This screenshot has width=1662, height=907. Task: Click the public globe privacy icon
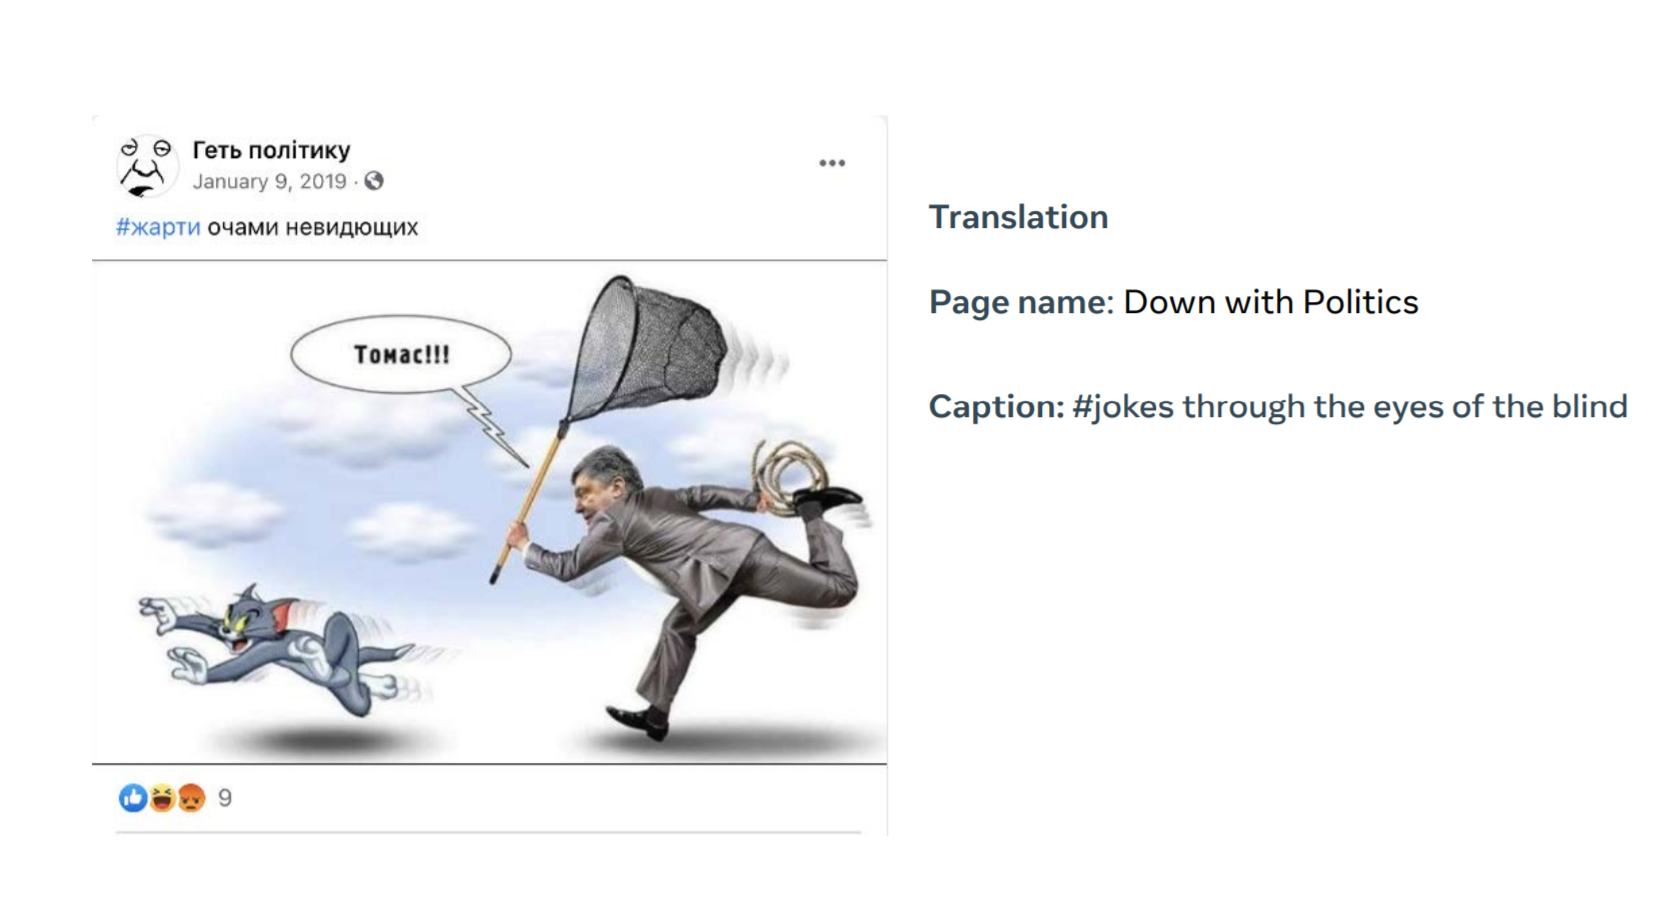click(374, 181)
